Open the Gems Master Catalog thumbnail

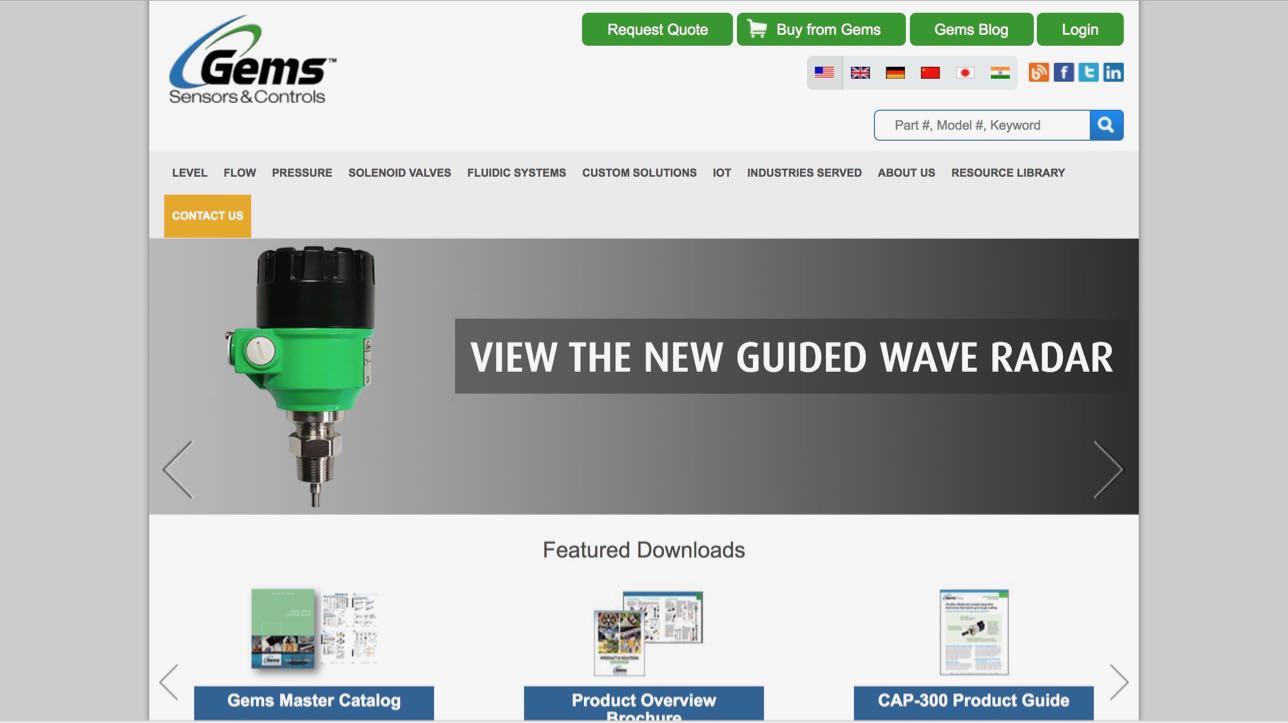[314, 630]
